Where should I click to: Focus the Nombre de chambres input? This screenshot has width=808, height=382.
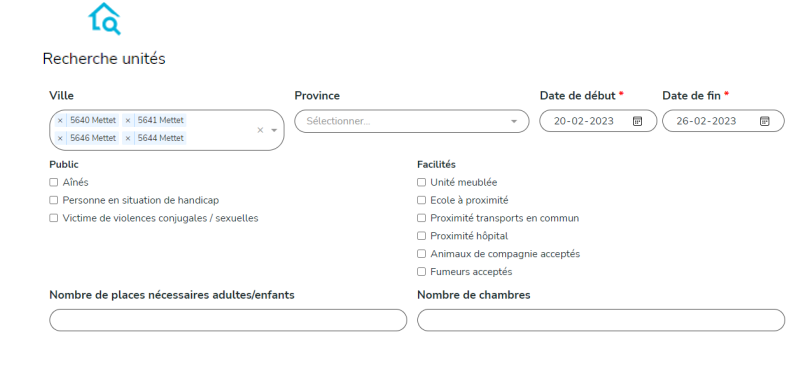(x=601, y=320)
